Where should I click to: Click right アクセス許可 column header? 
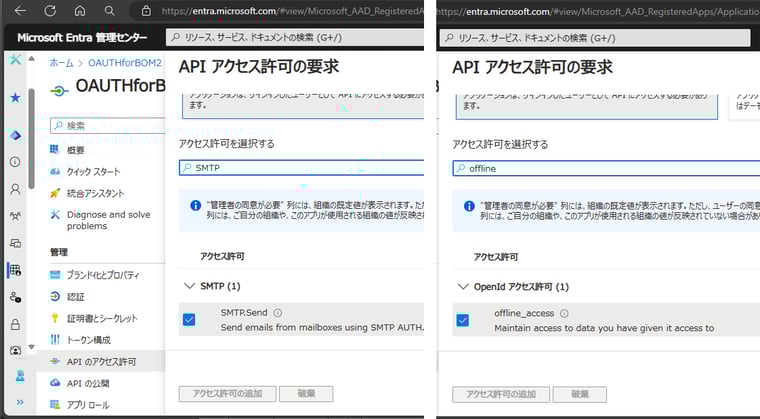pos(496,257)
